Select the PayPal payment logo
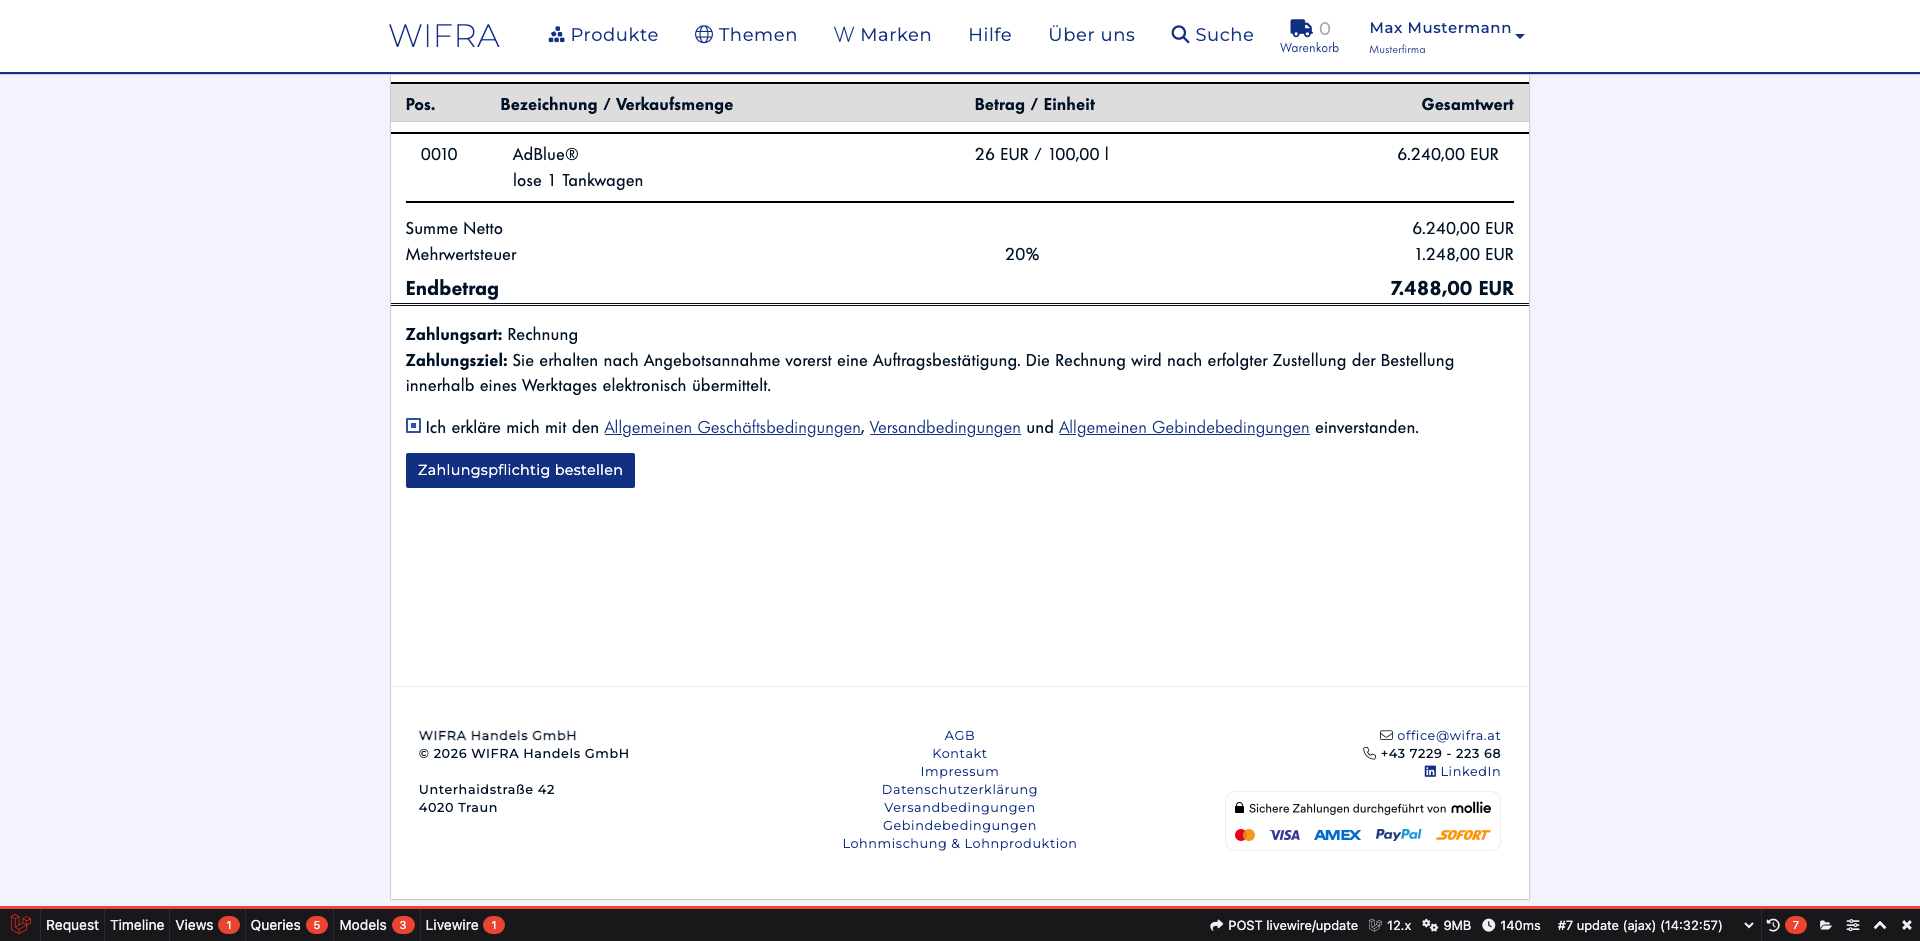The height and width of the screenshot is (941, 1920). (x=1398, y=835)
